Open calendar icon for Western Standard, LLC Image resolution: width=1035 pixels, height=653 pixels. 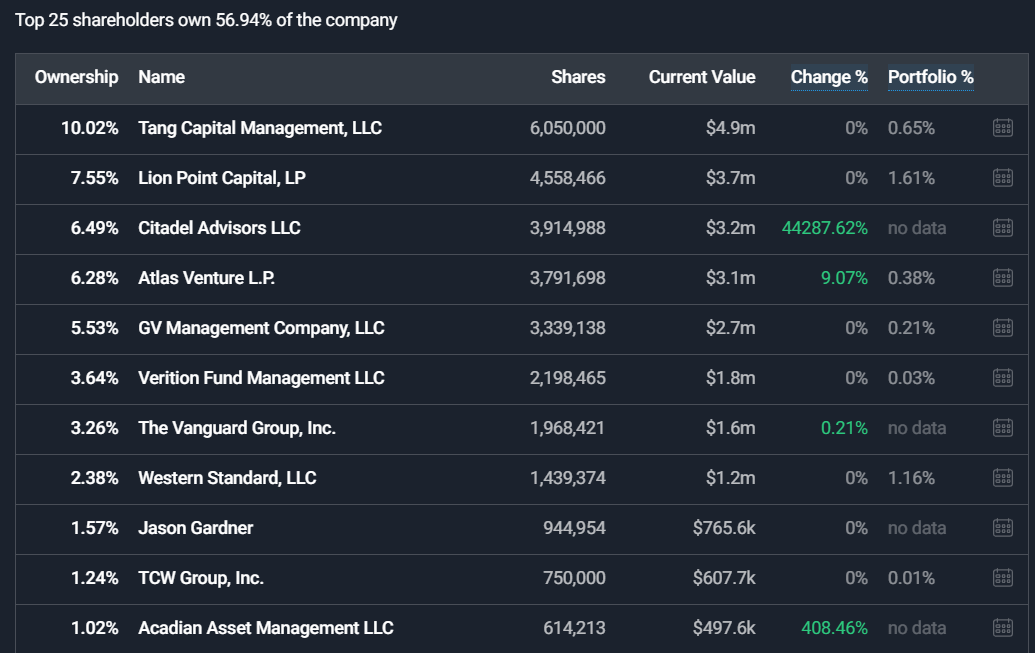click(1003, 477)
